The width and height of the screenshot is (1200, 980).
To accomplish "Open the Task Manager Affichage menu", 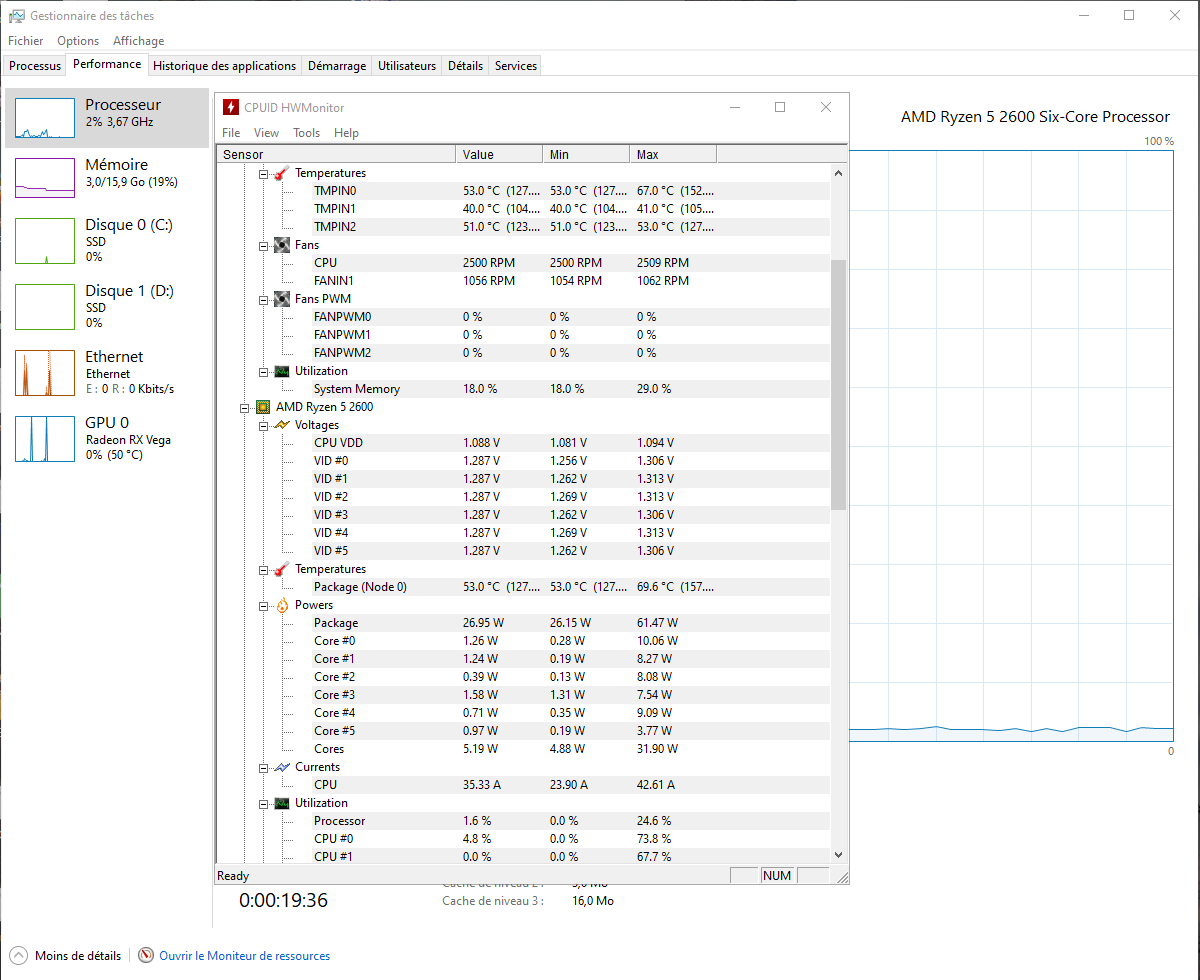I will click(138, 41).
